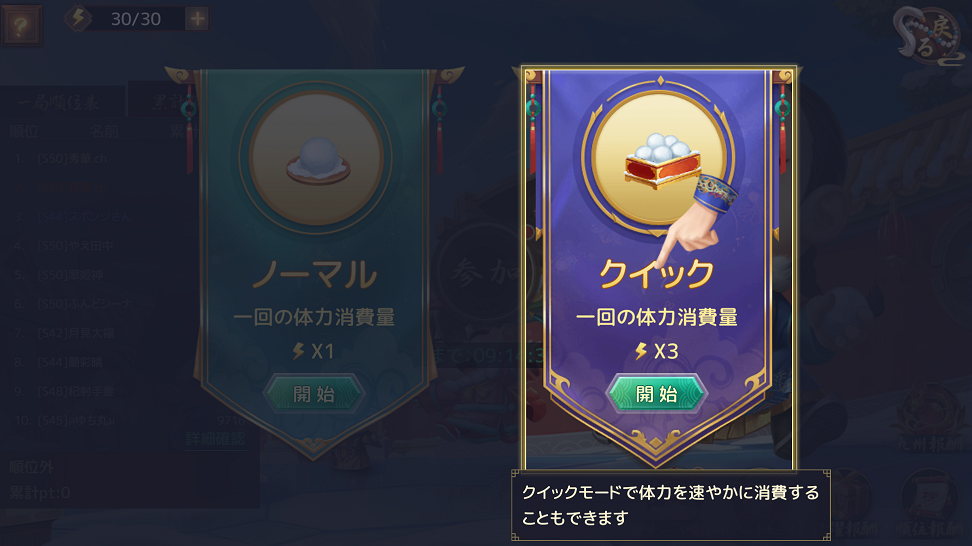Open the 一局順位表 ranking tab
Screen dimensions: 972x546
pos(60,102)
